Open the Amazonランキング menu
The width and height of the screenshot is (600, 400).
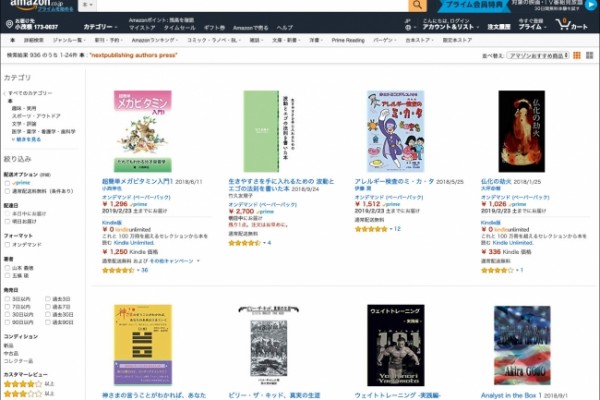pyautogui.click(x=155, y=40)
